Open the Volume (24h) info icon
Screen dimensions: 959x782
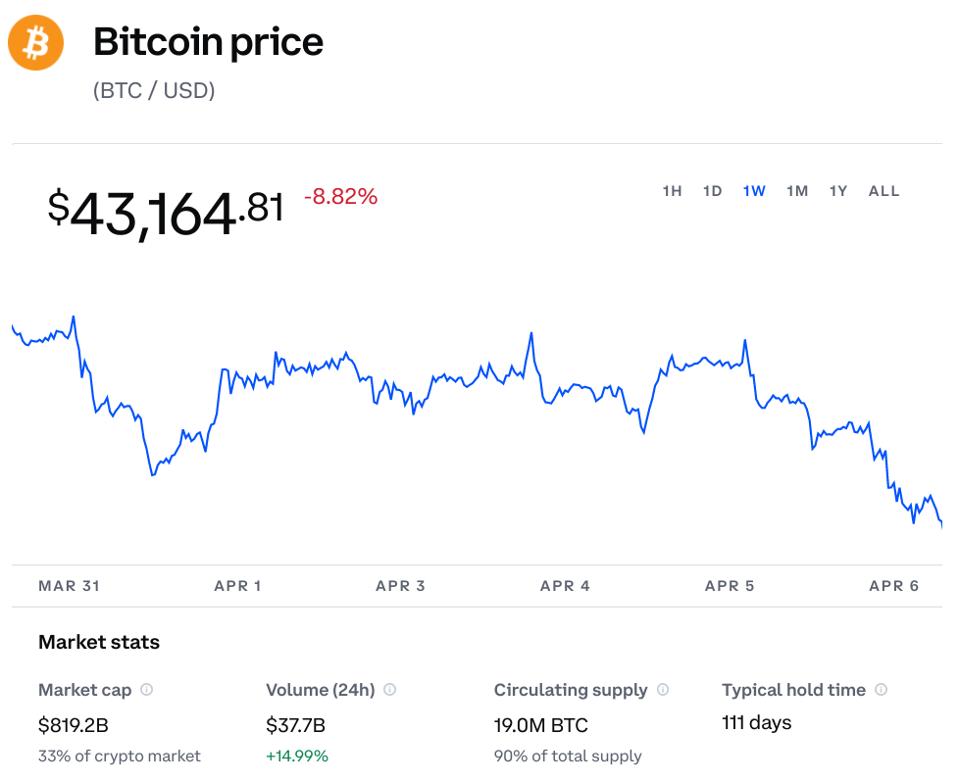click(390, 690)
